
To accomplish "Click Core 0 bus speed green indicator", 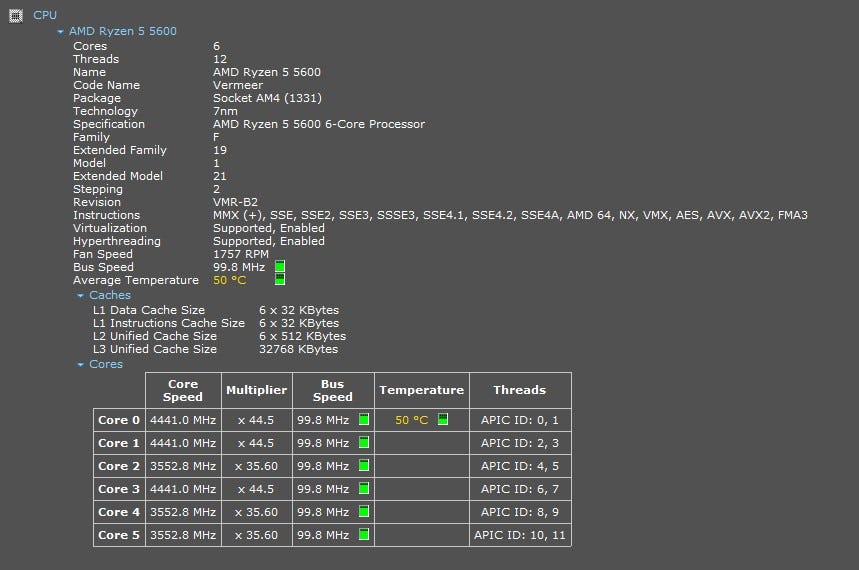I will tap(364, 419).
